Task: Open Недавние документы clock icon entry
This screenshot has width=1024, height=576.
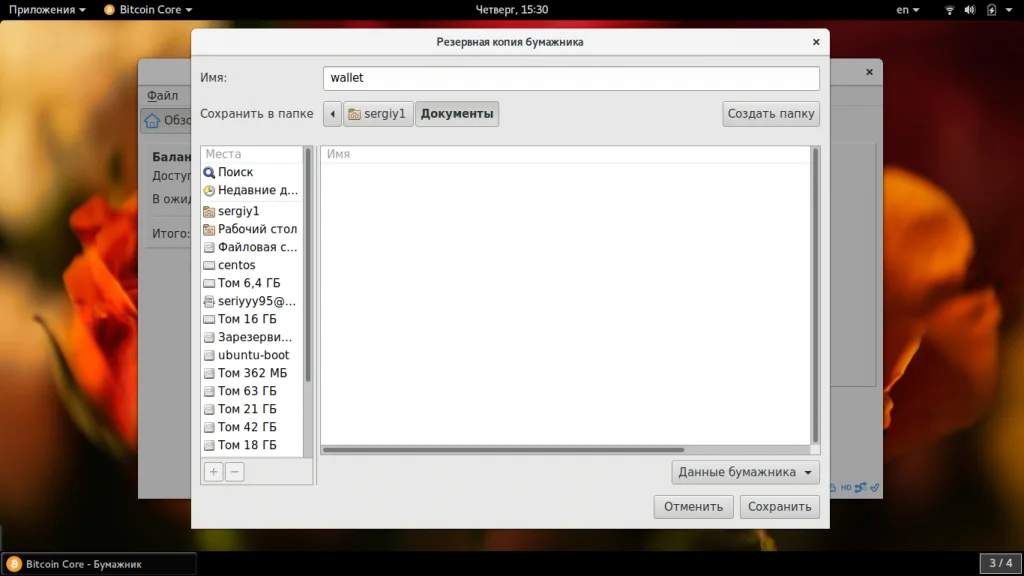Action: pyautogui.click(x=209, y=191)
